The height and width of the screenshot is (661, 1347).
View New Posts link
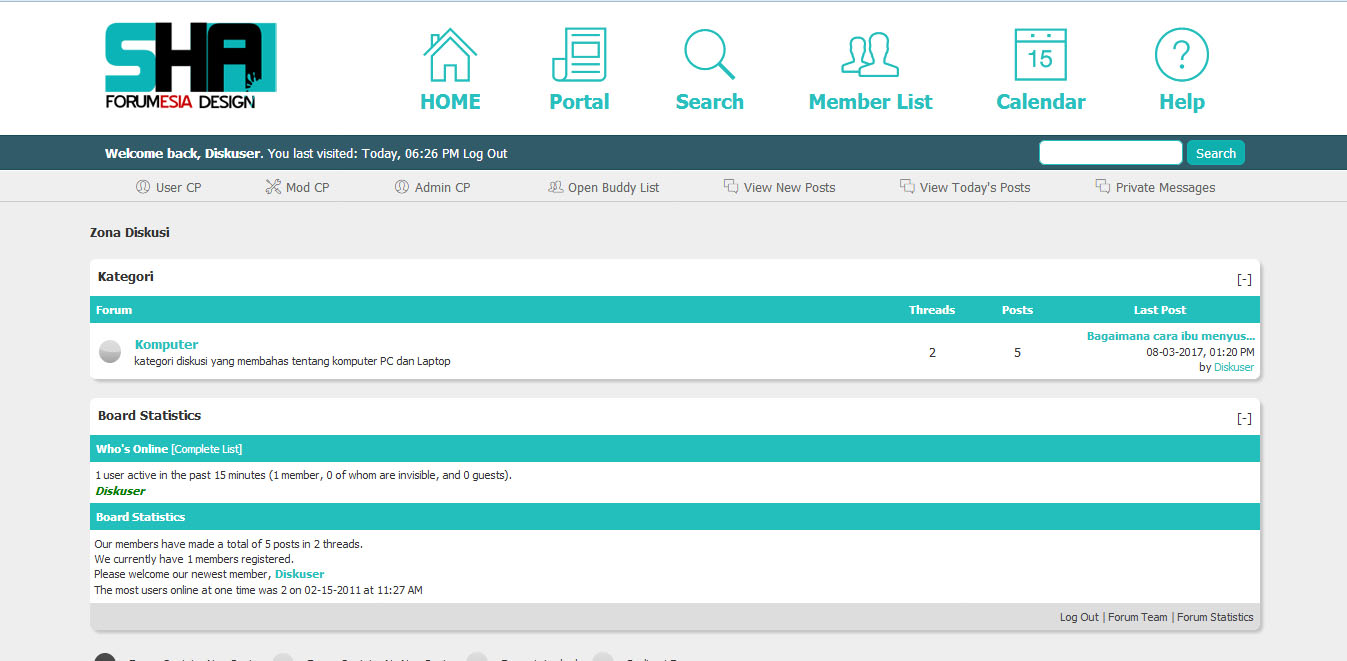[x=779, y=187]
